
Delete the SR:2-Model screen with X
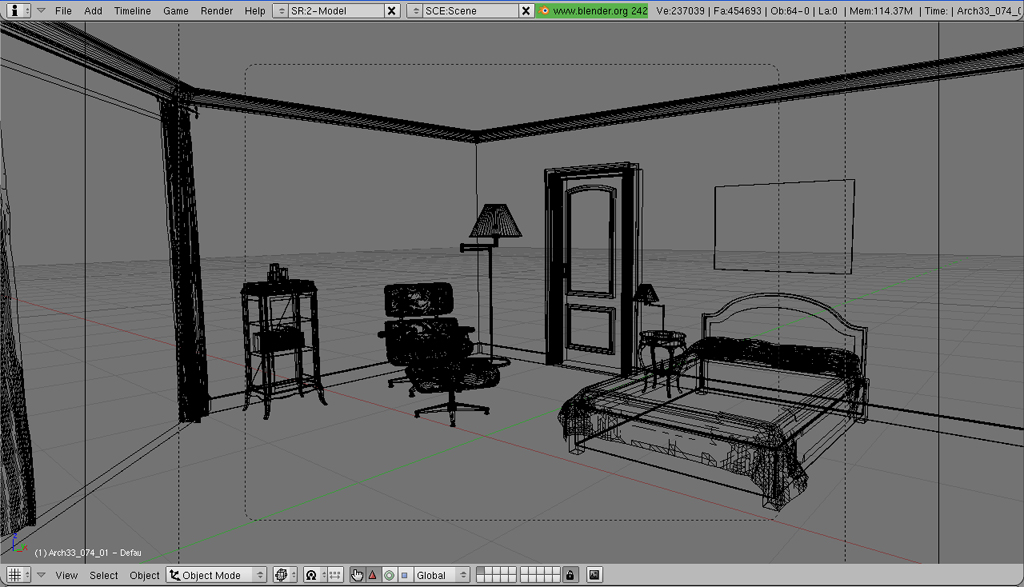392,10
